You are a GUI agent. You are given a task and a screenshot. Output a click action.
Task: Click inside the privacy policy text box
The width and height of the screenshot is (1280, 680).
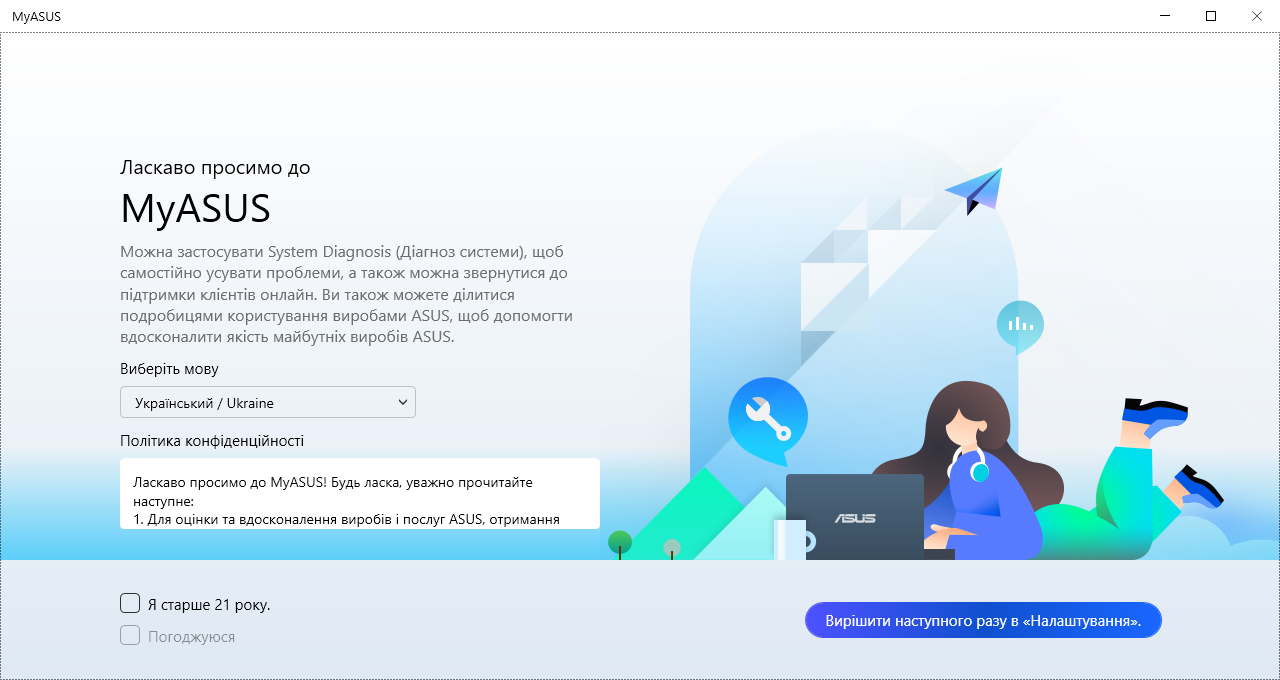tap(360, 493)
